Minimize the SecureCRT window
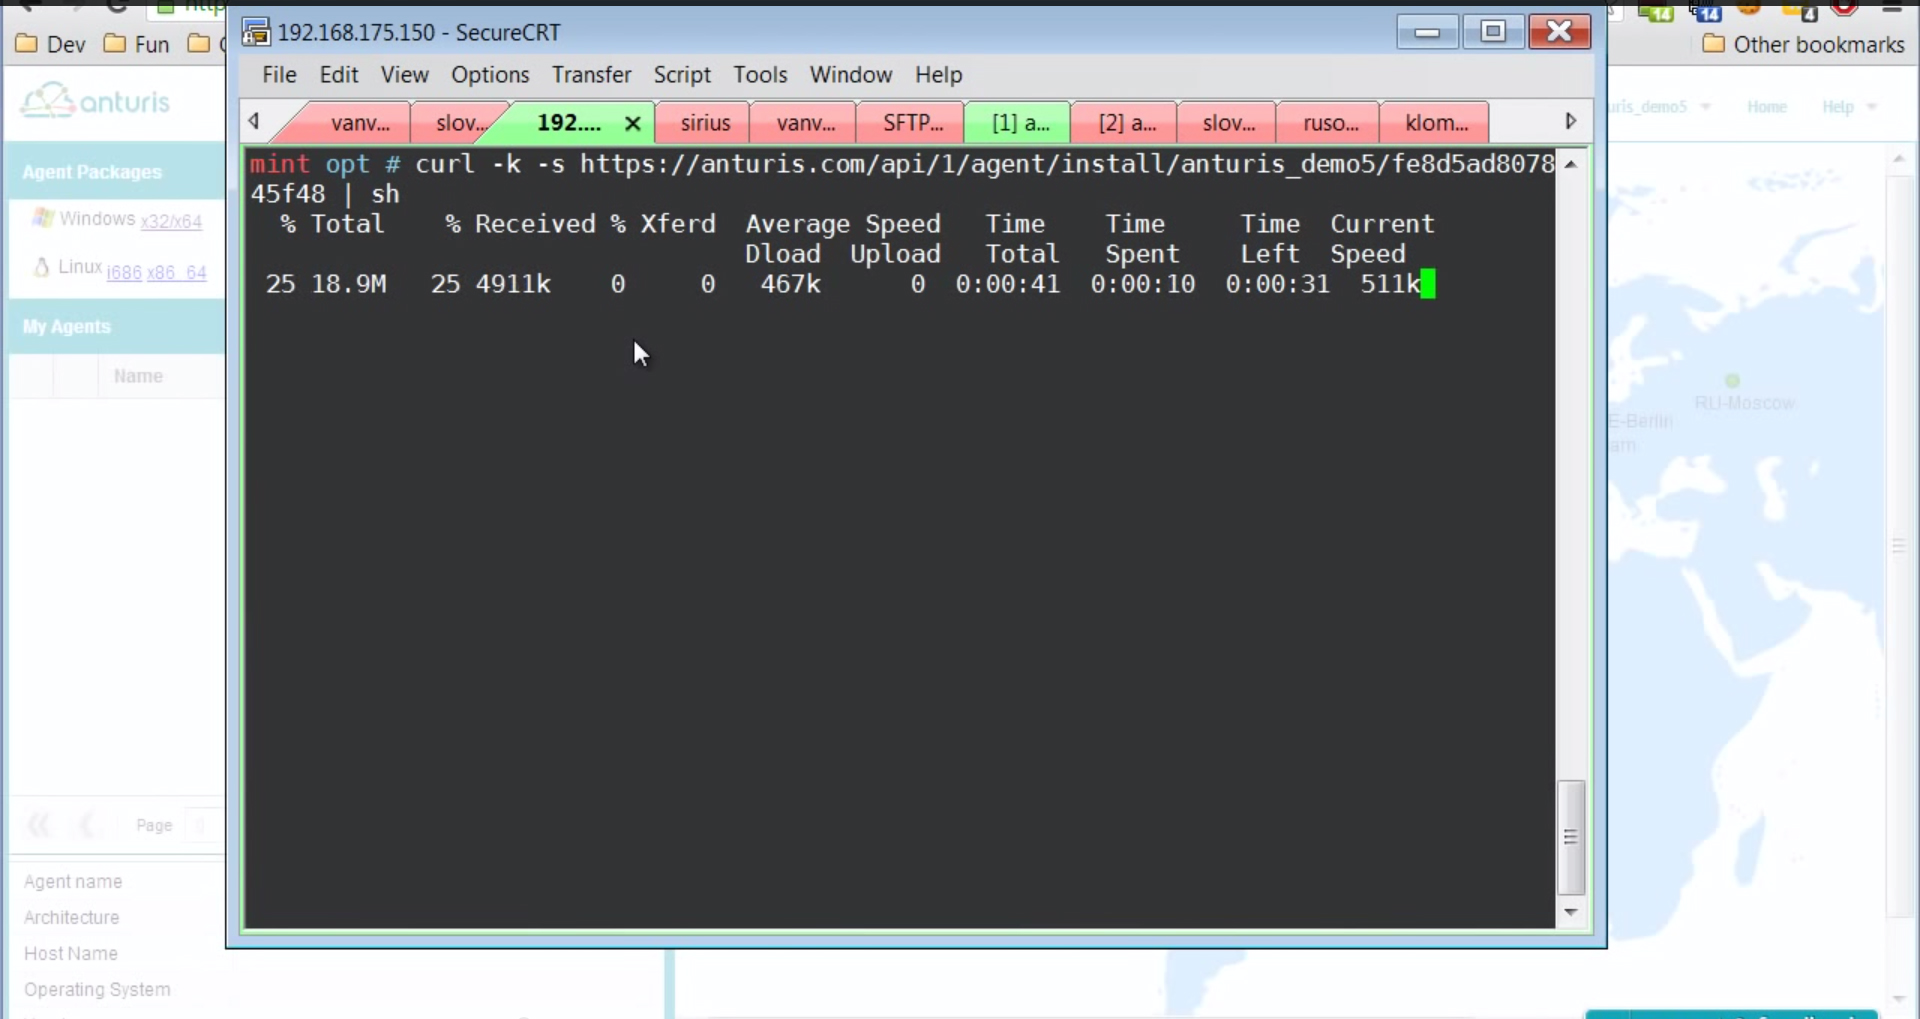The height and width of the screenshot is (1019, 1920). (x=1427, y=32)
